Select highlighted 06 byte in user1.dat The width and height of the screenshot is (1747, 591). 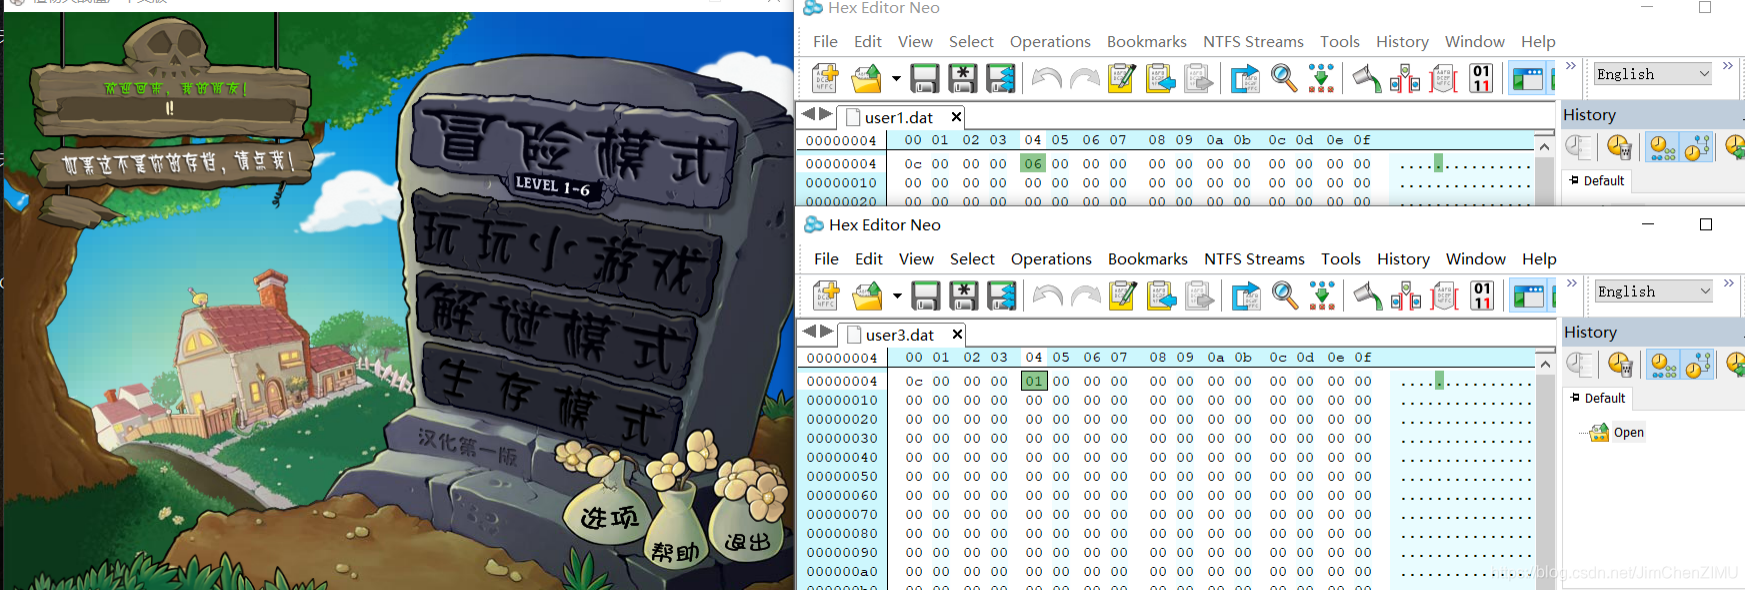1033,163
